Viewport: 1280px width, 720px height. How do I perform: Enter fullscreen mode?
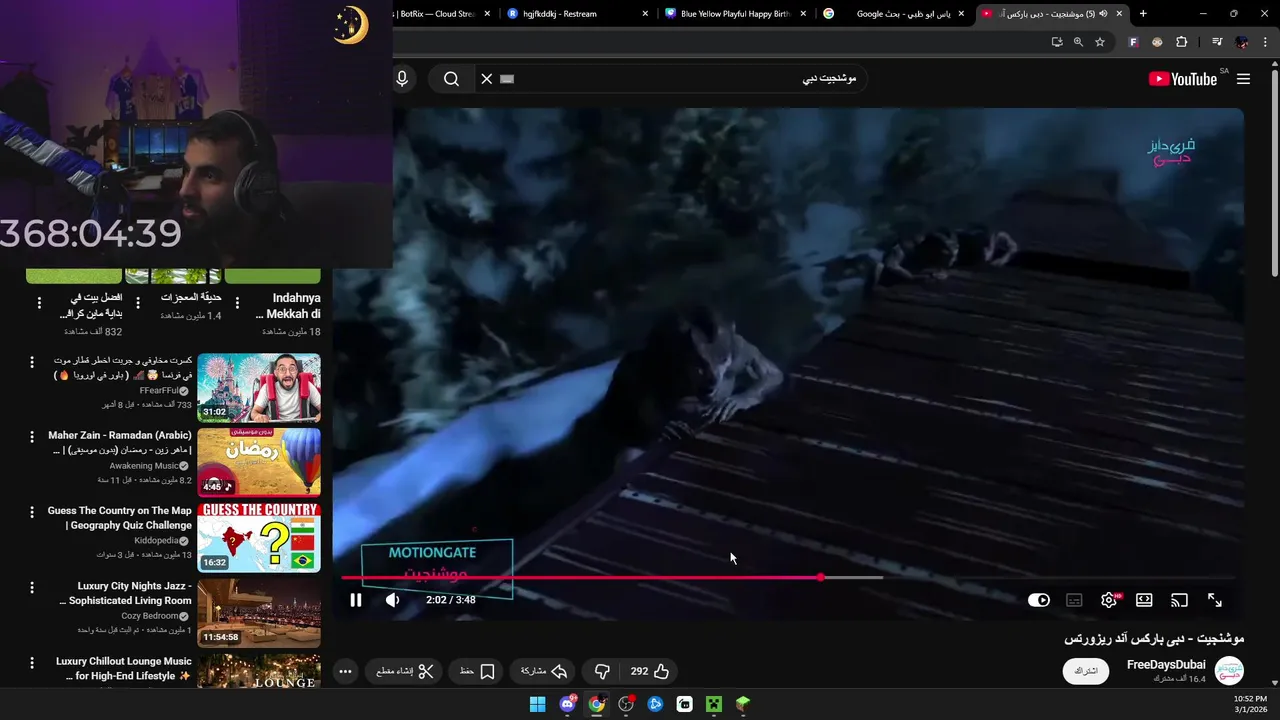point(1215,600)
